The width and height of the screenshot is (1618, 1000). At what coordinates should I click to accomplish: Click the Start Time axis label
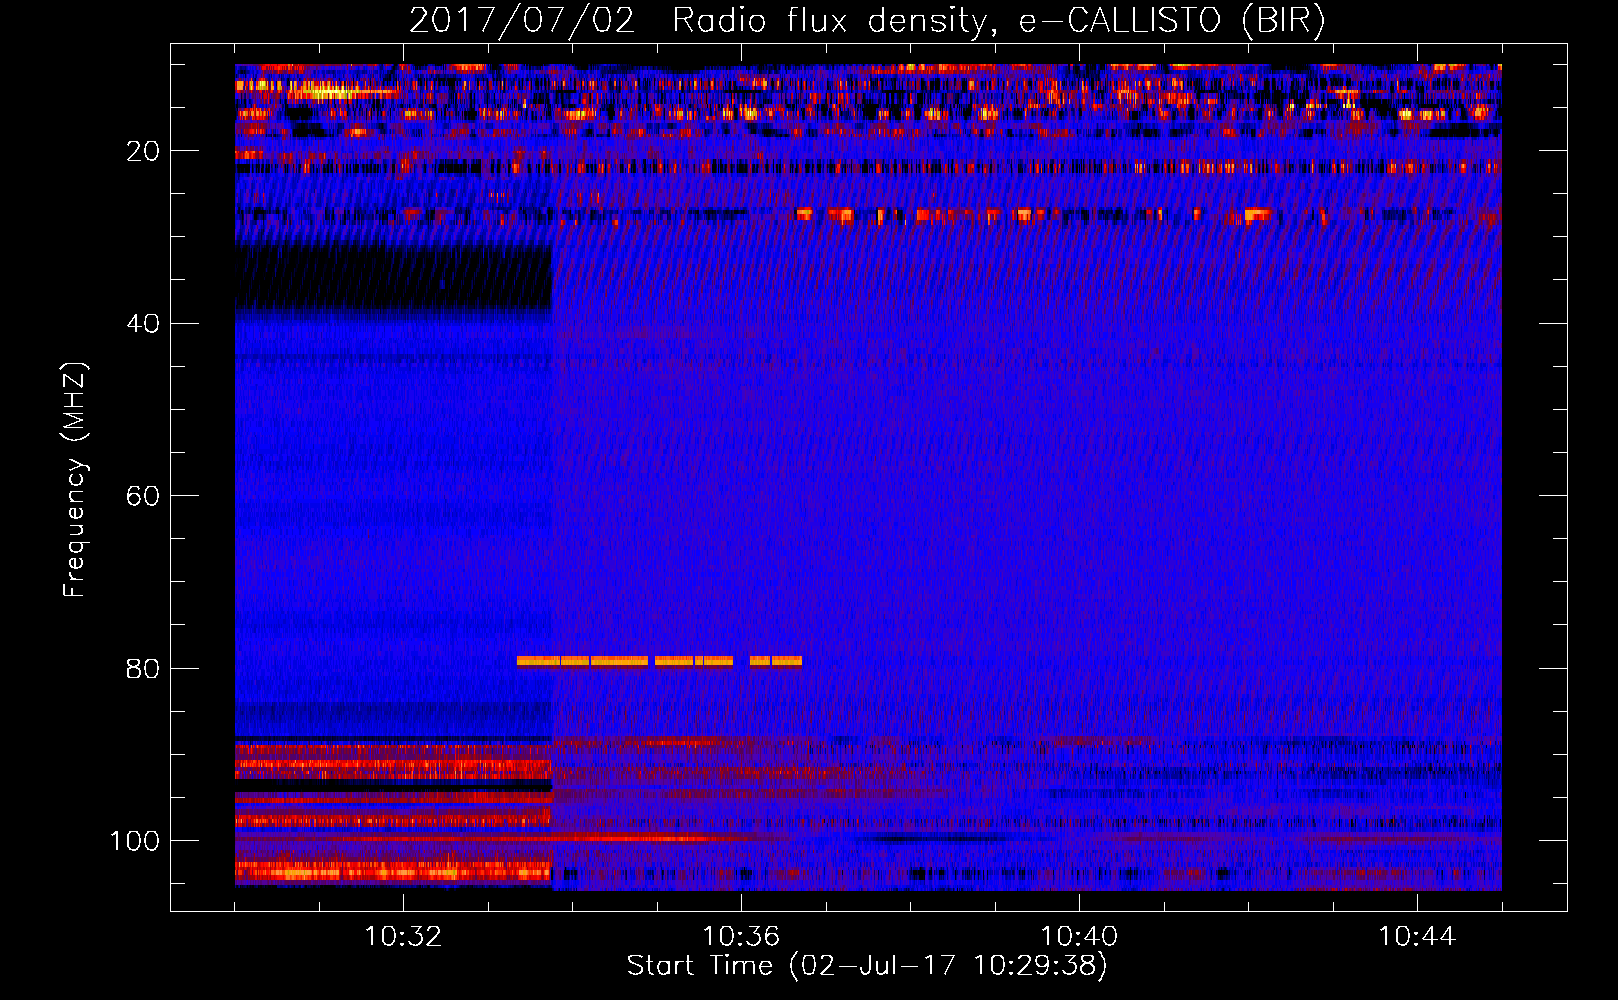tap(867, 966)
